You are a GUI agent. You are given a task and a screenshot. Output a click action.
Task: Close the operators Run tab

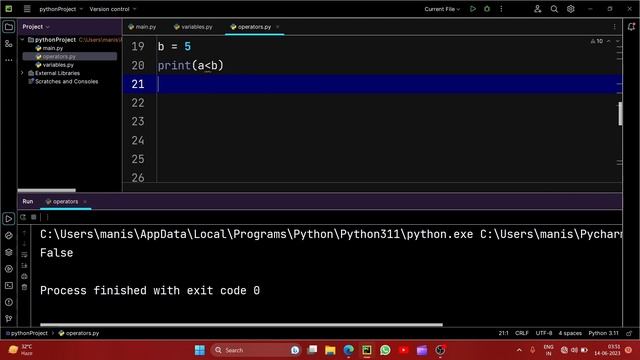[x=85, y=202]
